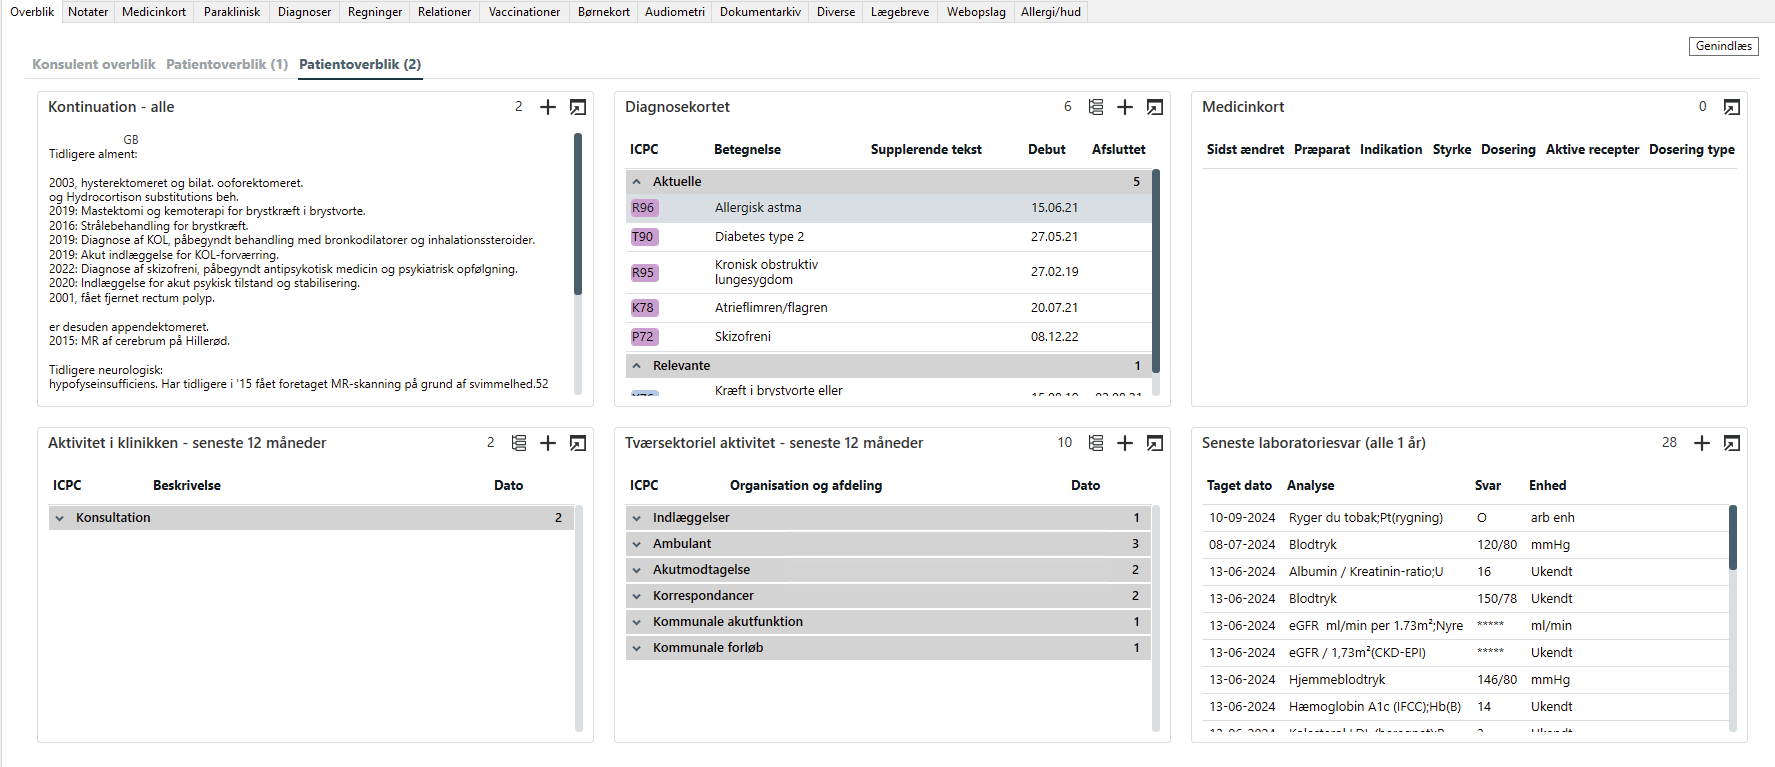Click the Genindlæs reload button
Viewport: 1775px width, 767px height.
1724,46
